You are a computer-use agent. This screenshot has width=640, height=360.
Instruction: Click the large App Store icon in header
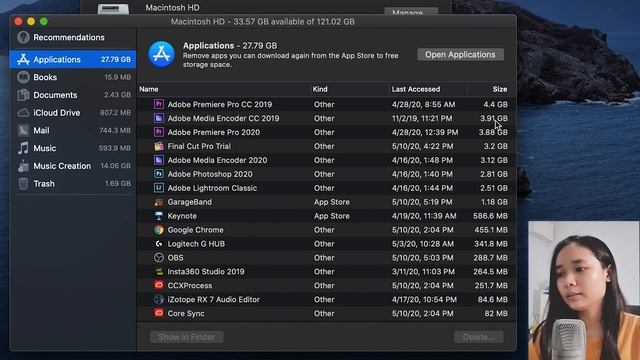(x=162, y=54)
